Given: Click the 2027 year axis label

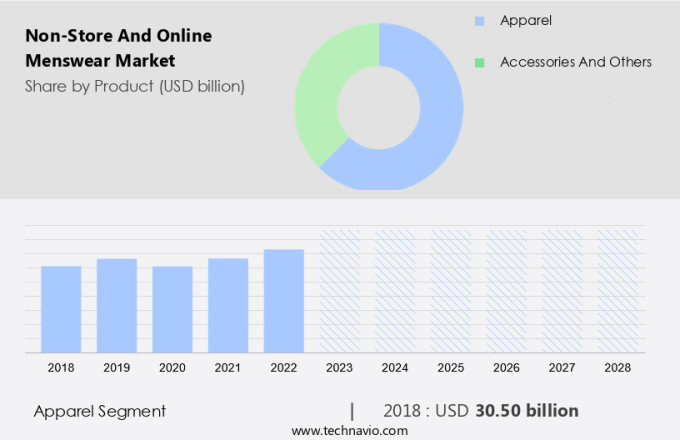Looking at the screenshot, I should point(562,368).
